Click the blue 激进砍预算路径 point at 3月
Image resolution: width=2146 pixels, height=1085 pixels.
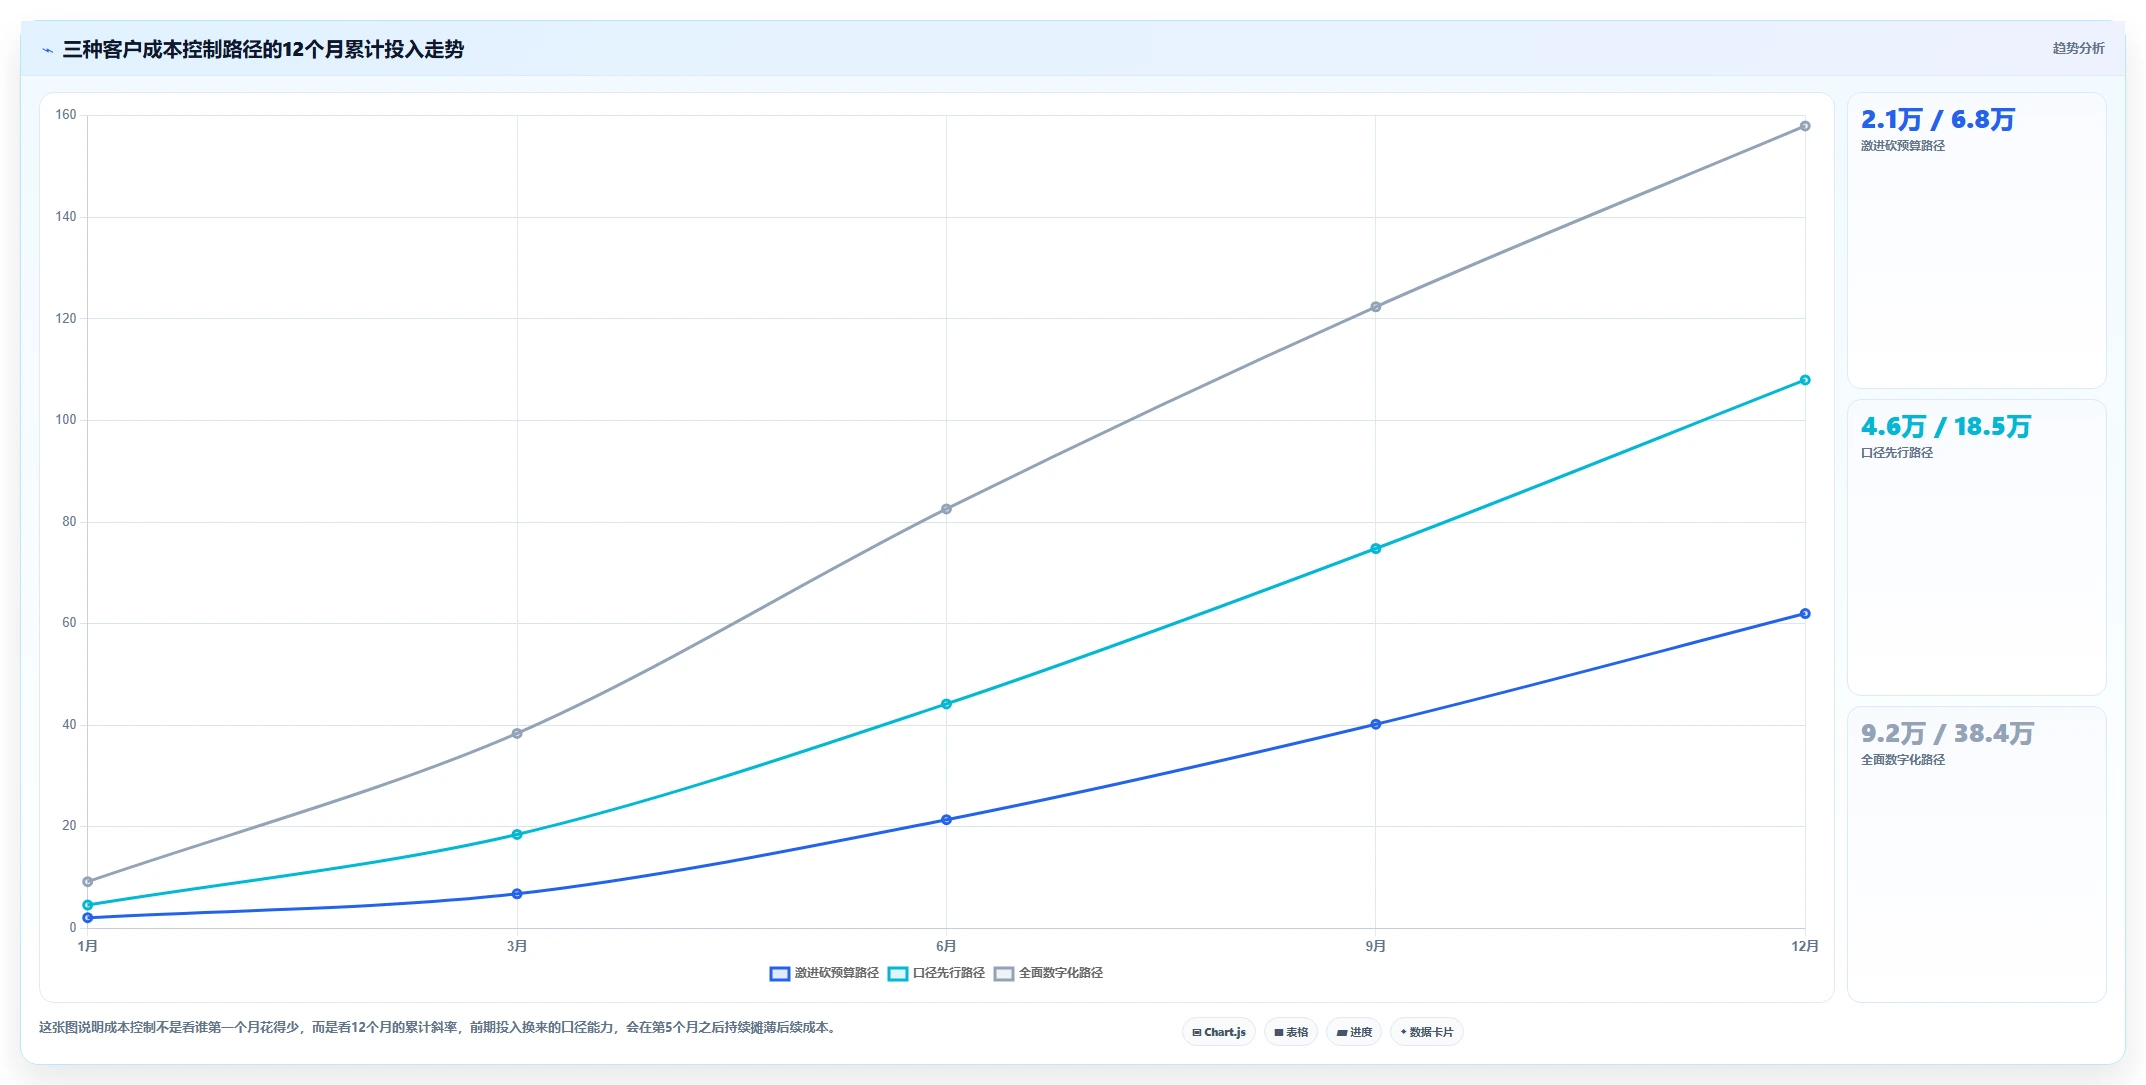(x=517, y=894)
